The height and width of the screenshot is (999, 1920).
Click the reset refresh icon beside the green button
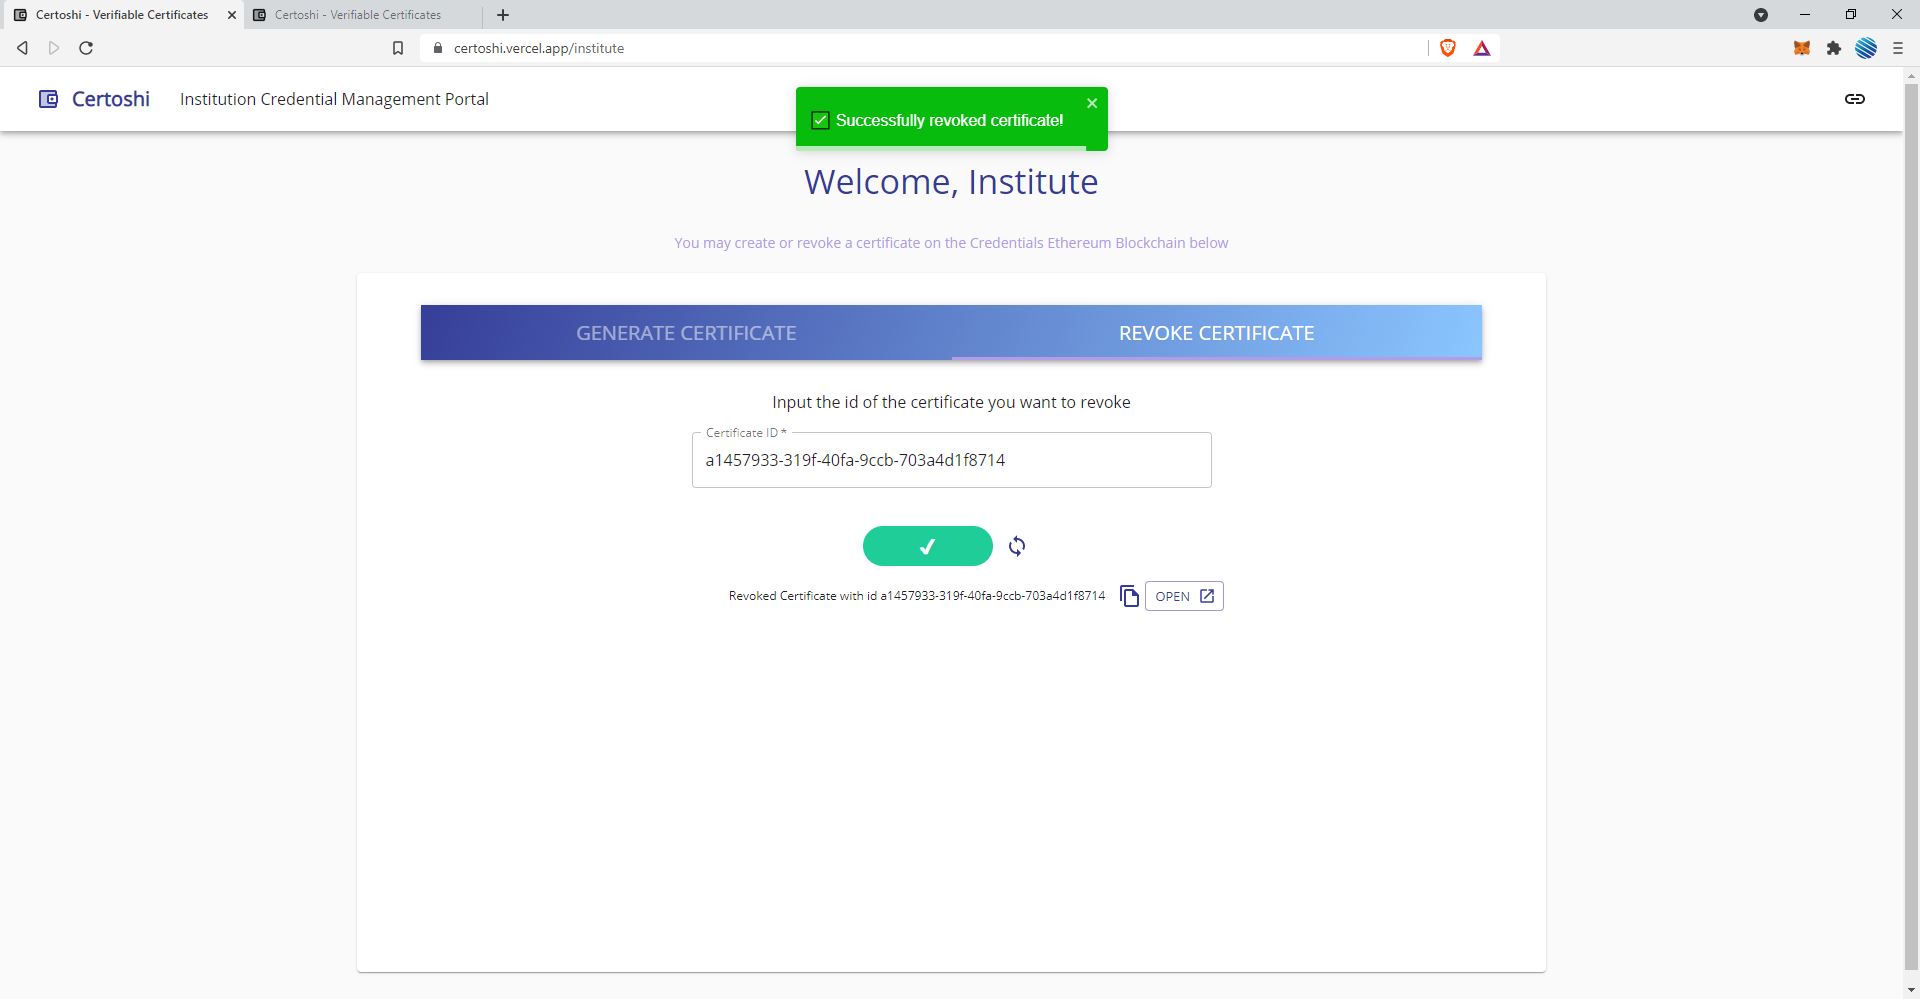pyautogui.click(x=1017, y=546)
